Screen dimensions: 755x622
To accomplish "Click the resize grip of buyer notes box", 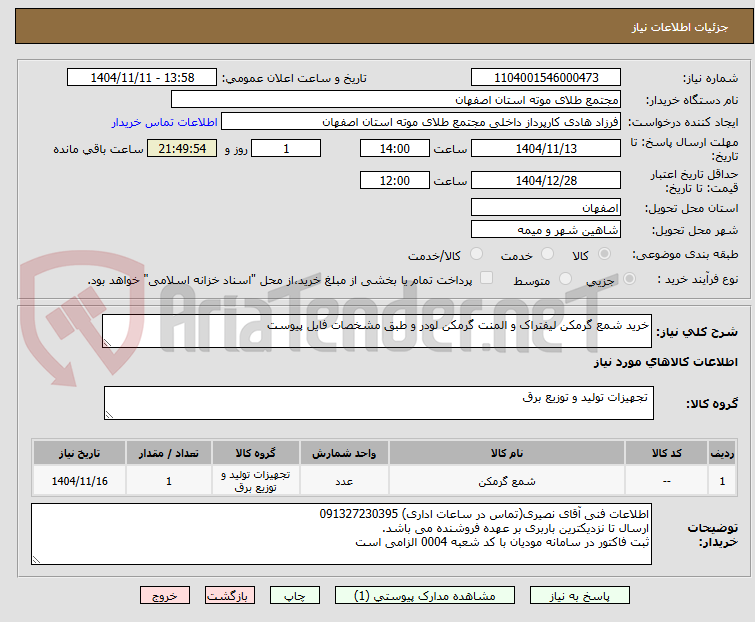I will pyautogui.click(x=36, y=559).
